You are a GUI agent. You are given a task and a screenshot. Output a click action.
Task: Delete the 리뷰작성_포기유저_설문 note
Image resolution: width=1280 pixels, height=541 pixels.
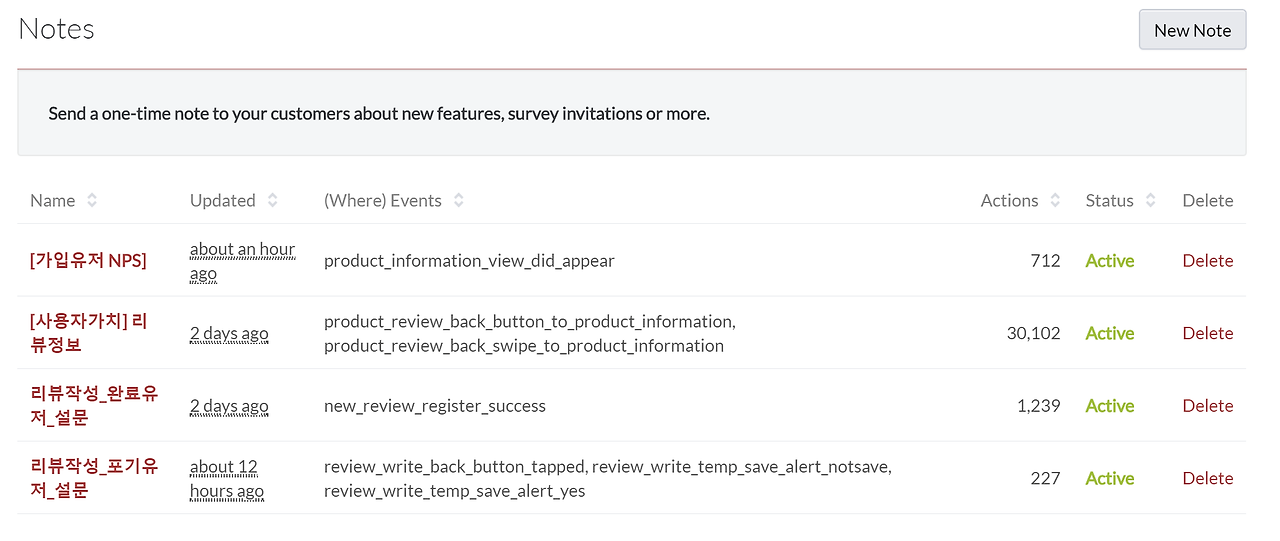click(x=1208, y=478)
